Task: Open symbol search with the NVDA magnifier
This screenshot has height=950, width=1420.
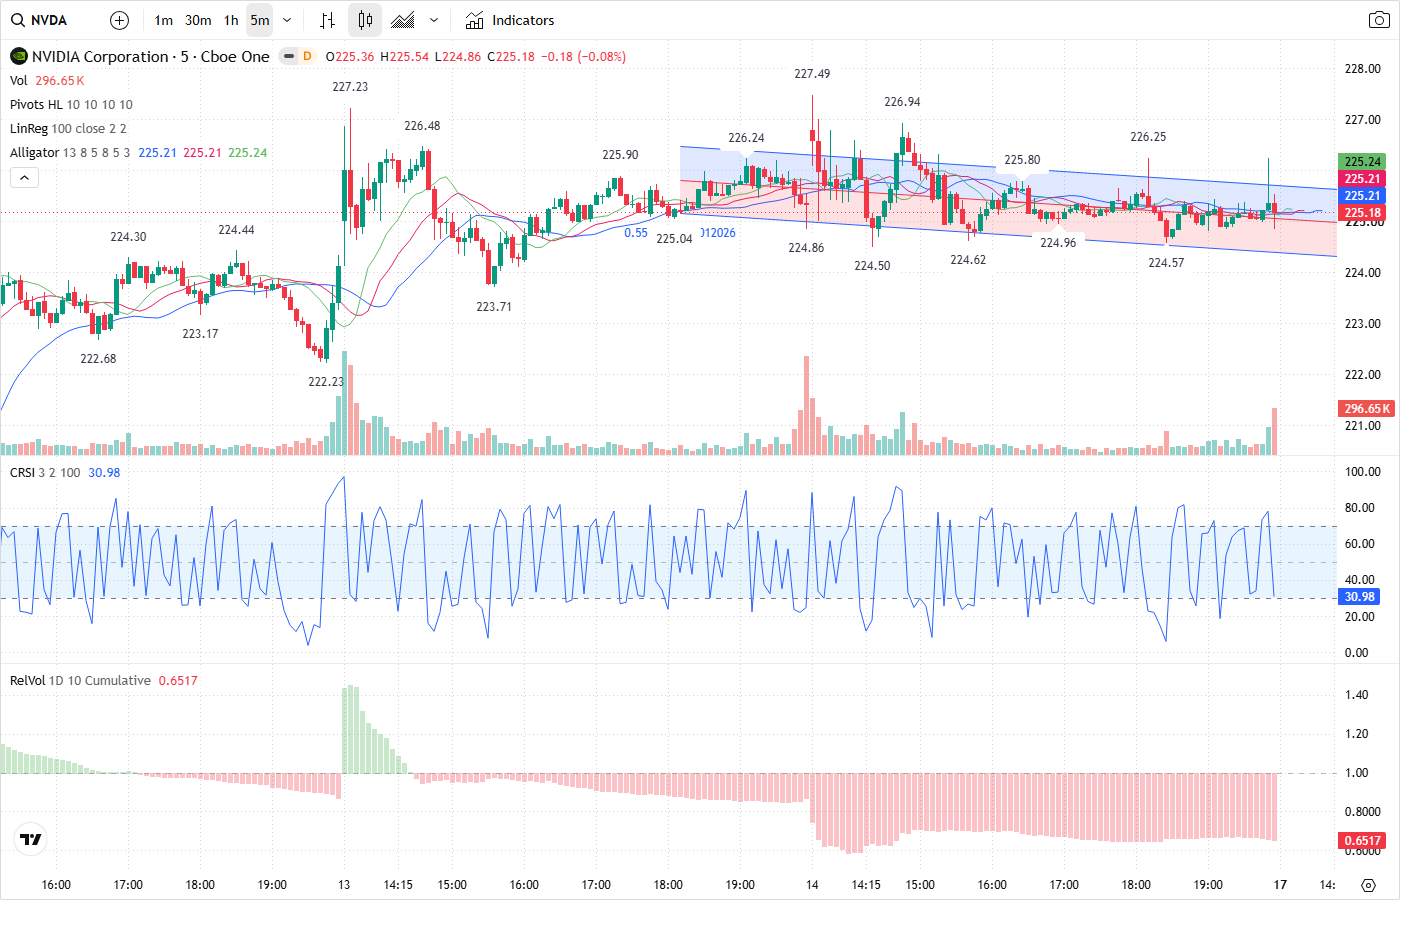Action: pos(18,20)
